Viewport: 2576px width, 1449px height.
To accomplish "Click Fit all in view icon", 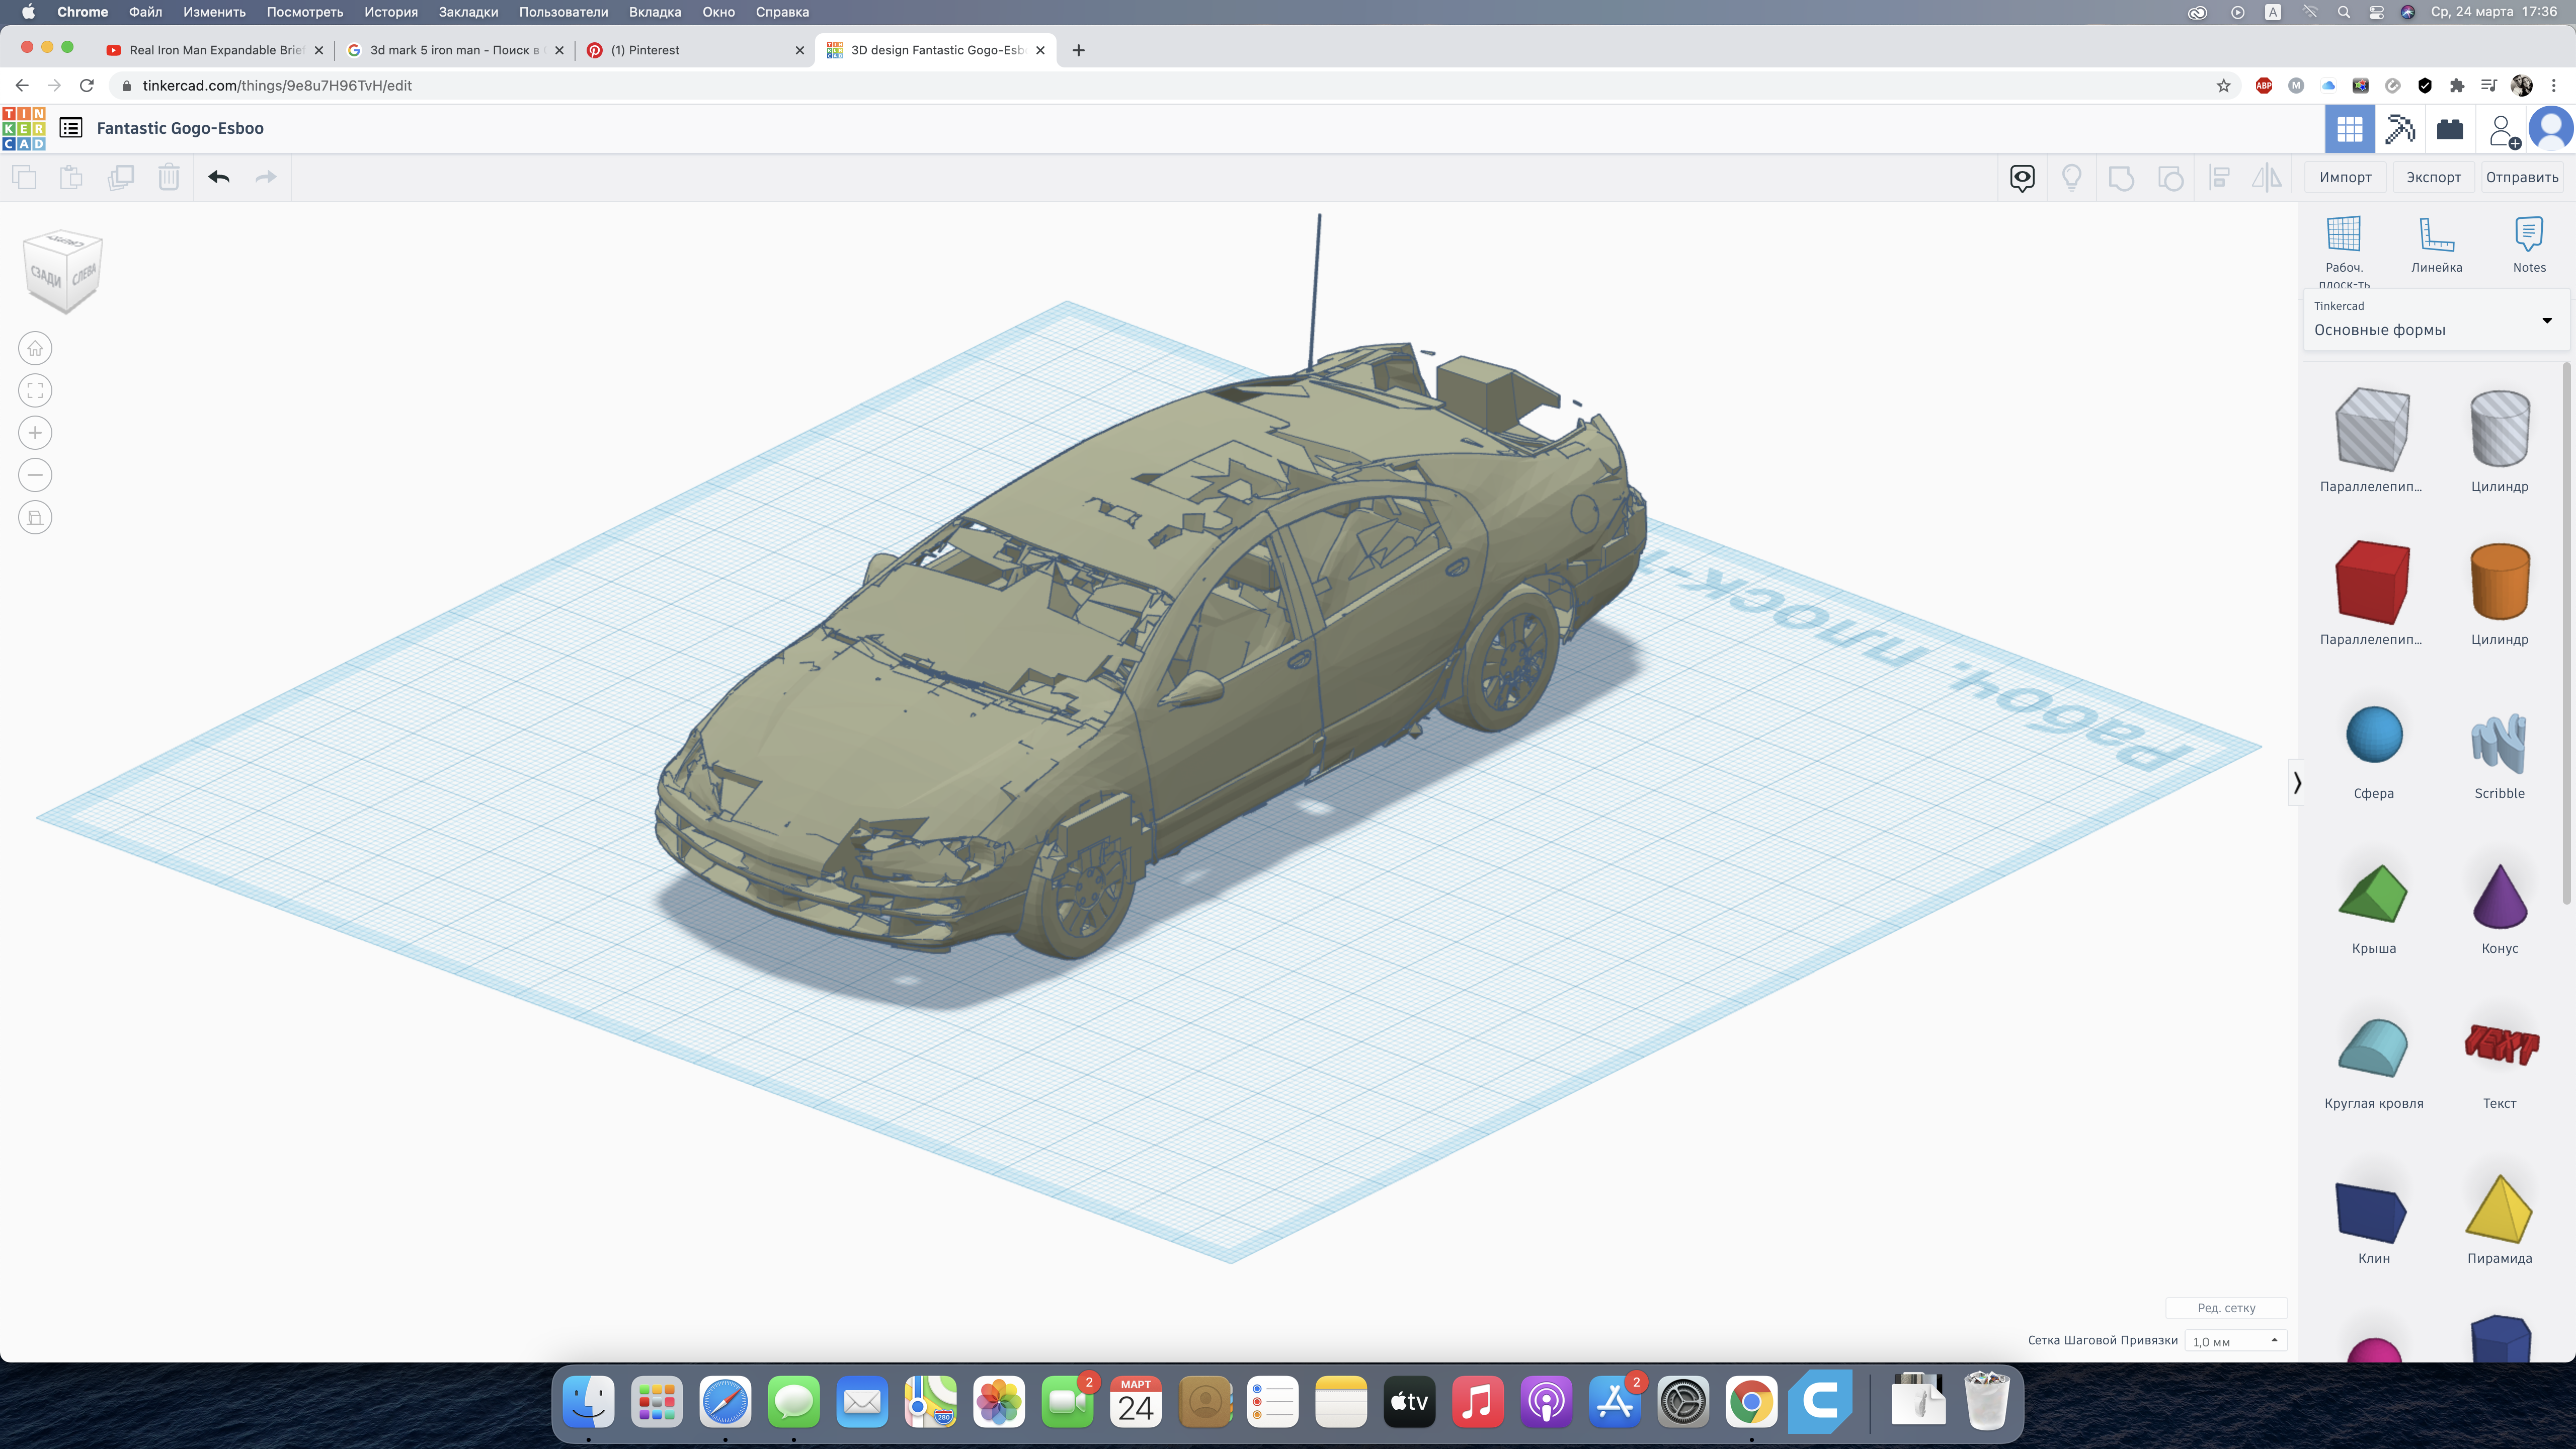I will pyautogui.click(x=35, y=390).
